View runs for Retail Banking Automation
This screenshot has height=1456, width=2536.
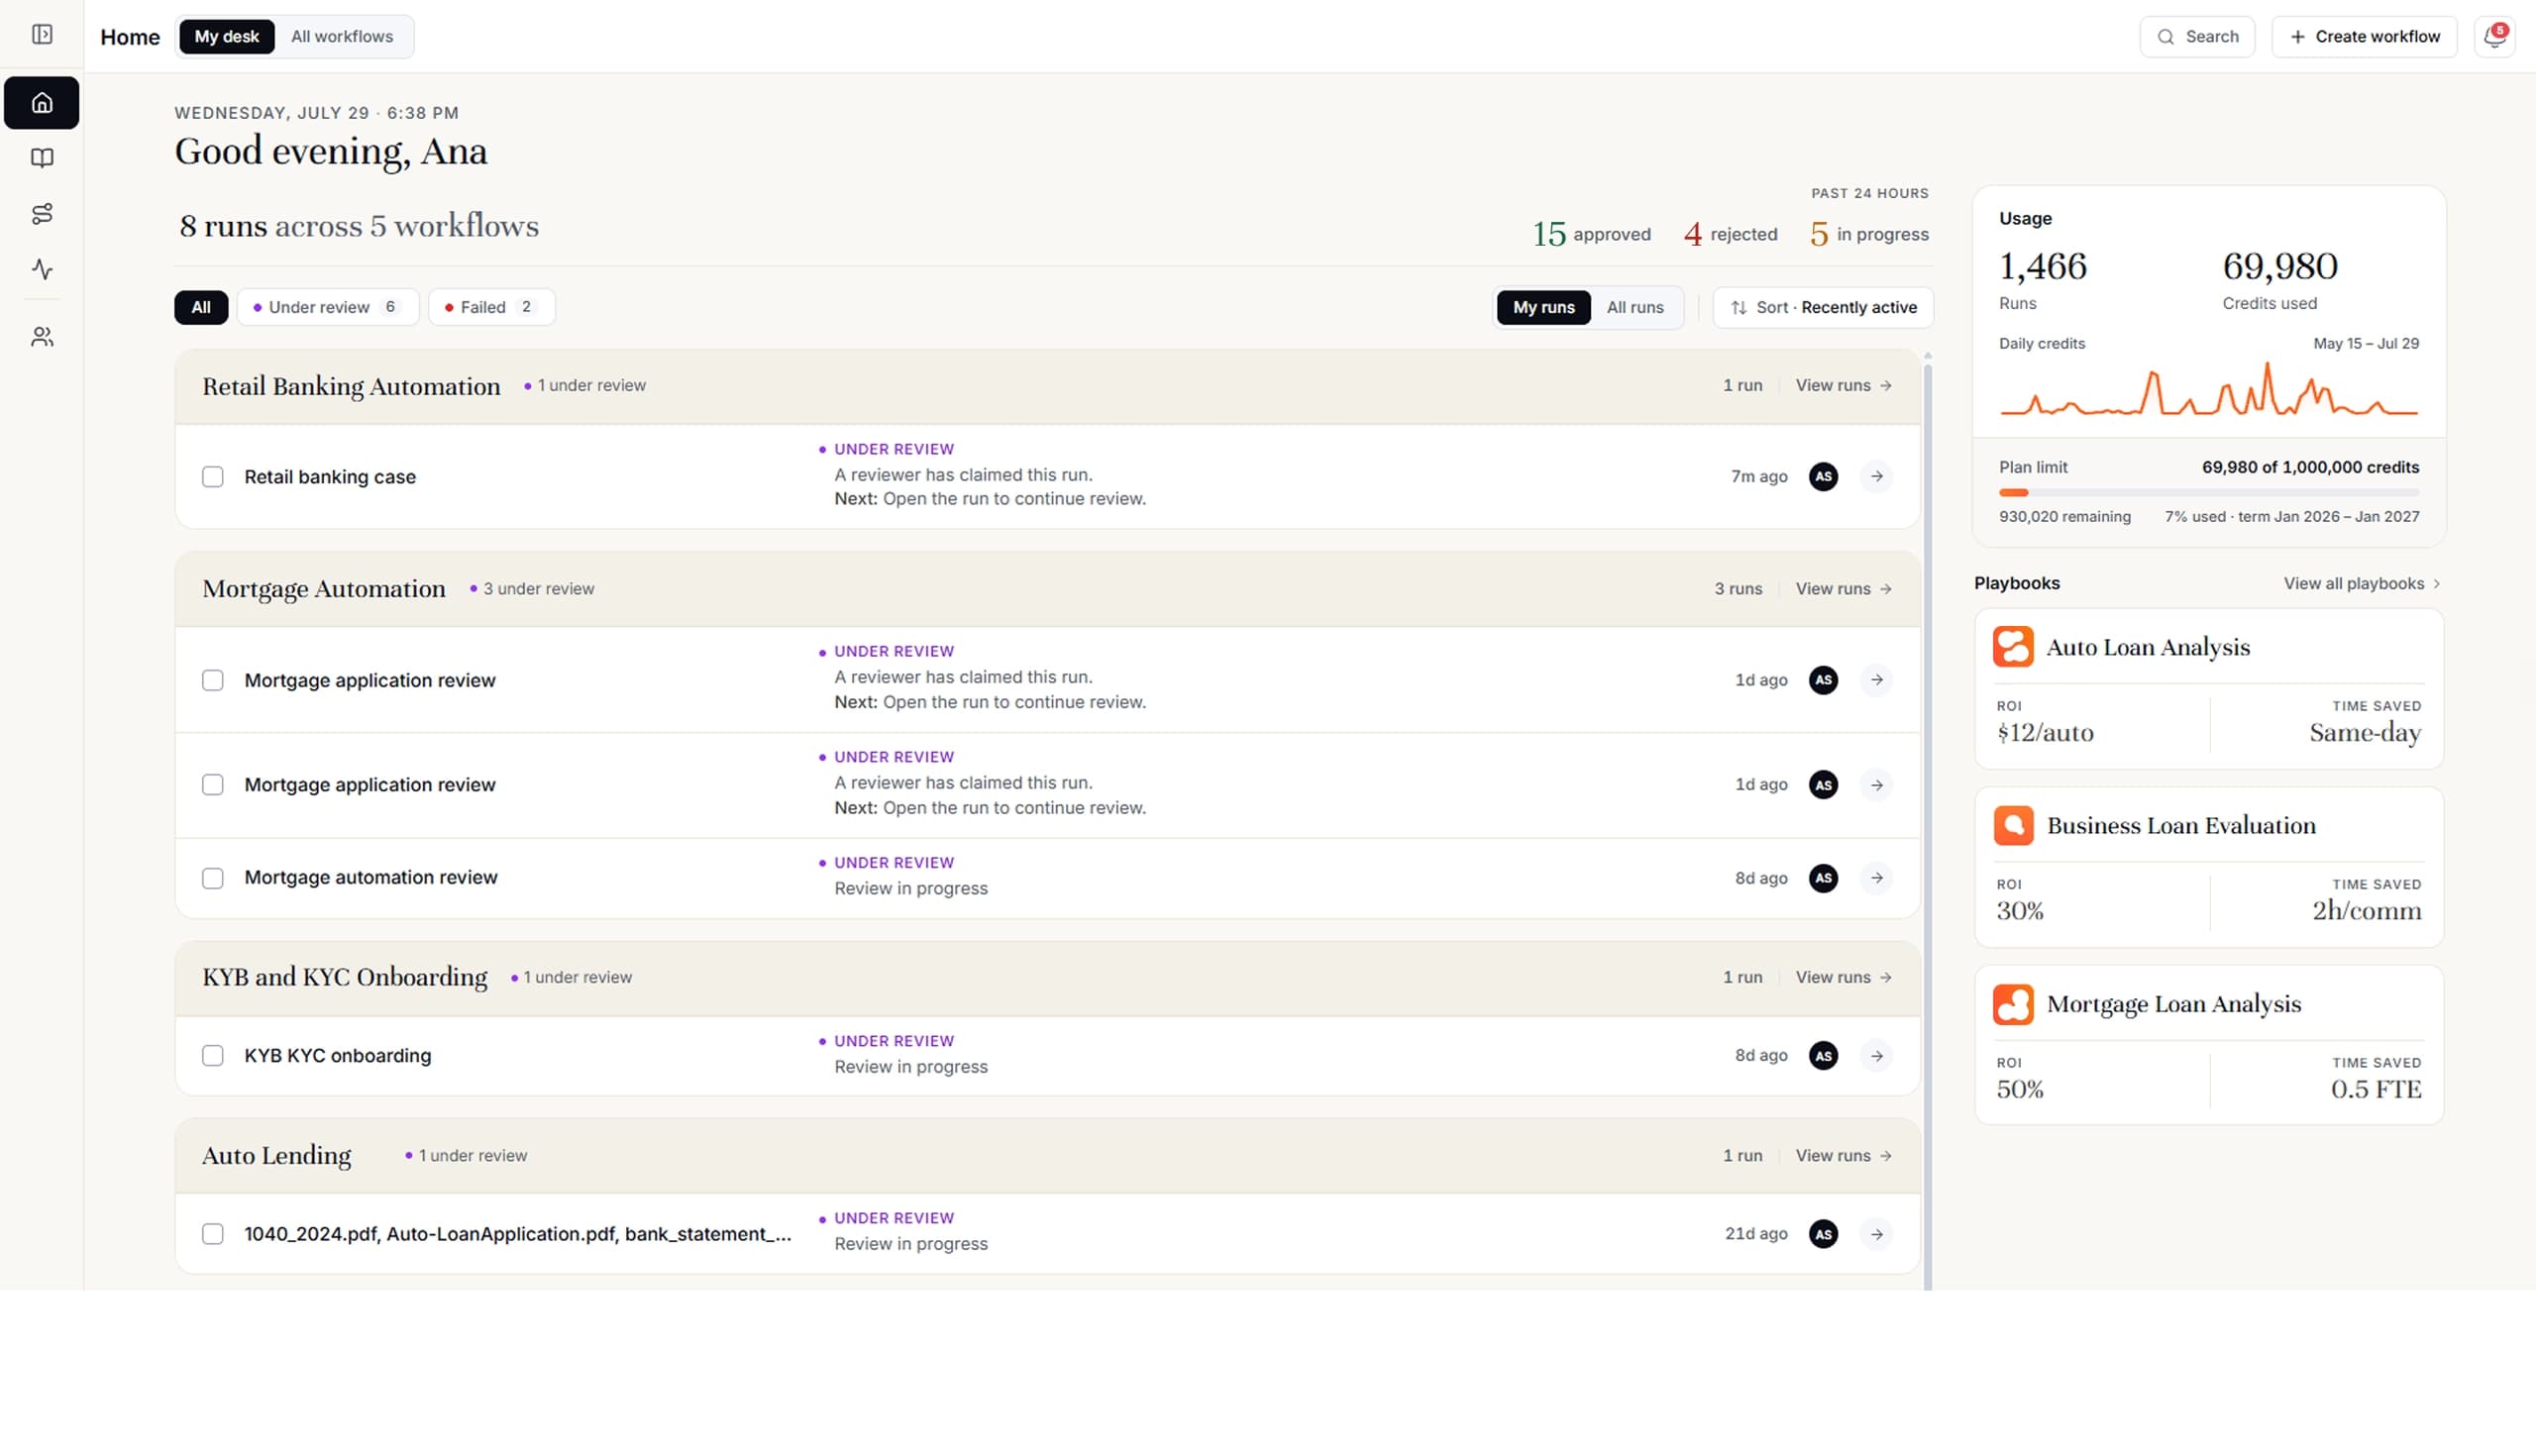coord(1843,385)
